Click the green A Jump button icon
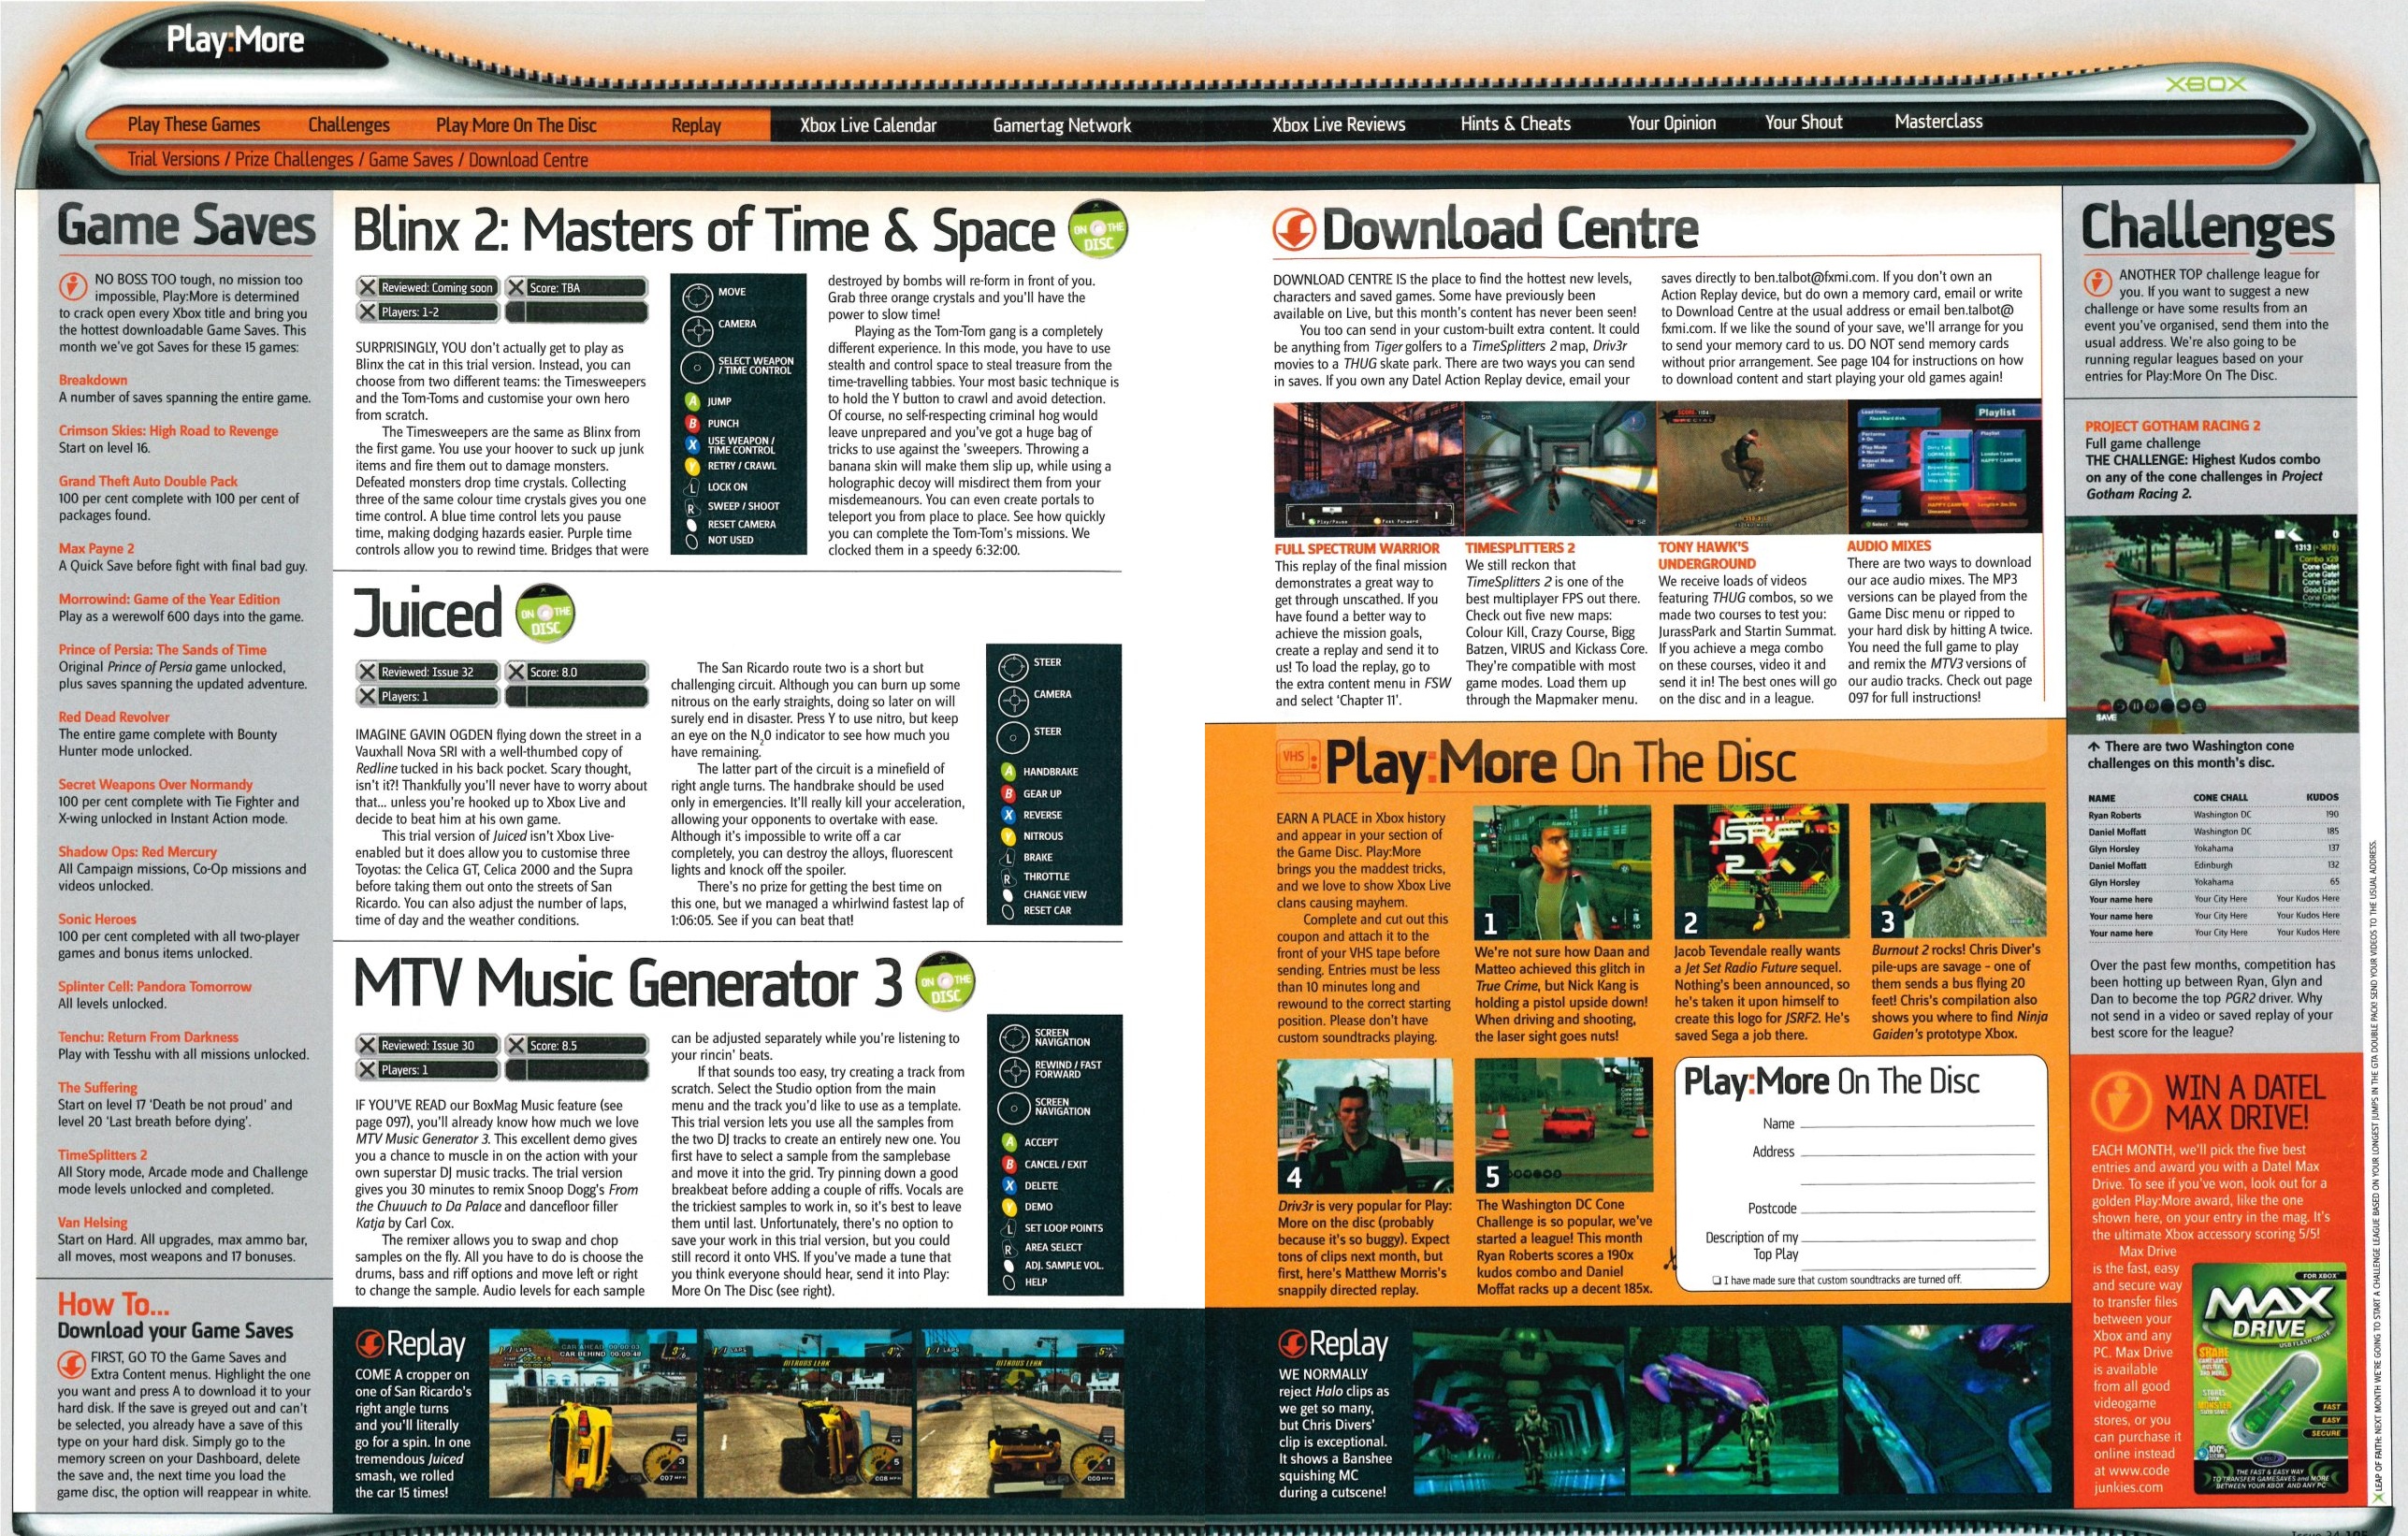 691,401
